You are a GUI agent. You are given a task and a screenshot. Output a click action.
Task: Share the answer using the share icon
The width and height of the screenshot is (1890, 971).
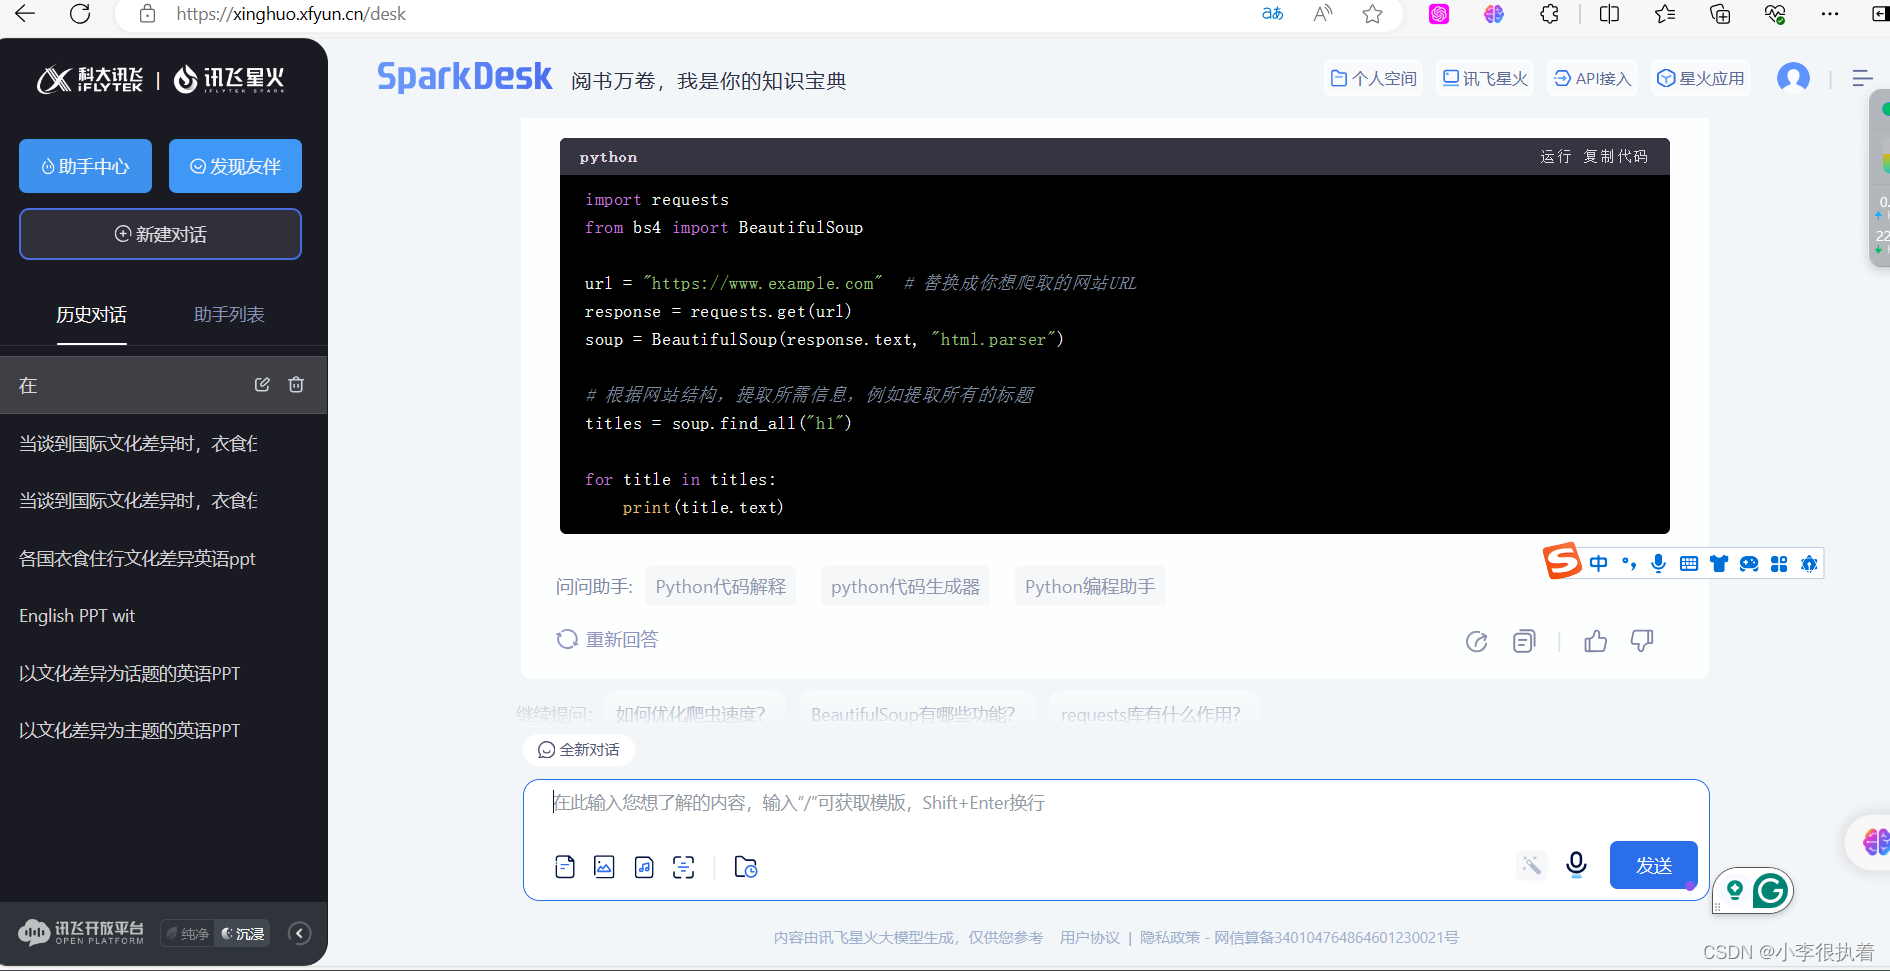click(1476, 642)
